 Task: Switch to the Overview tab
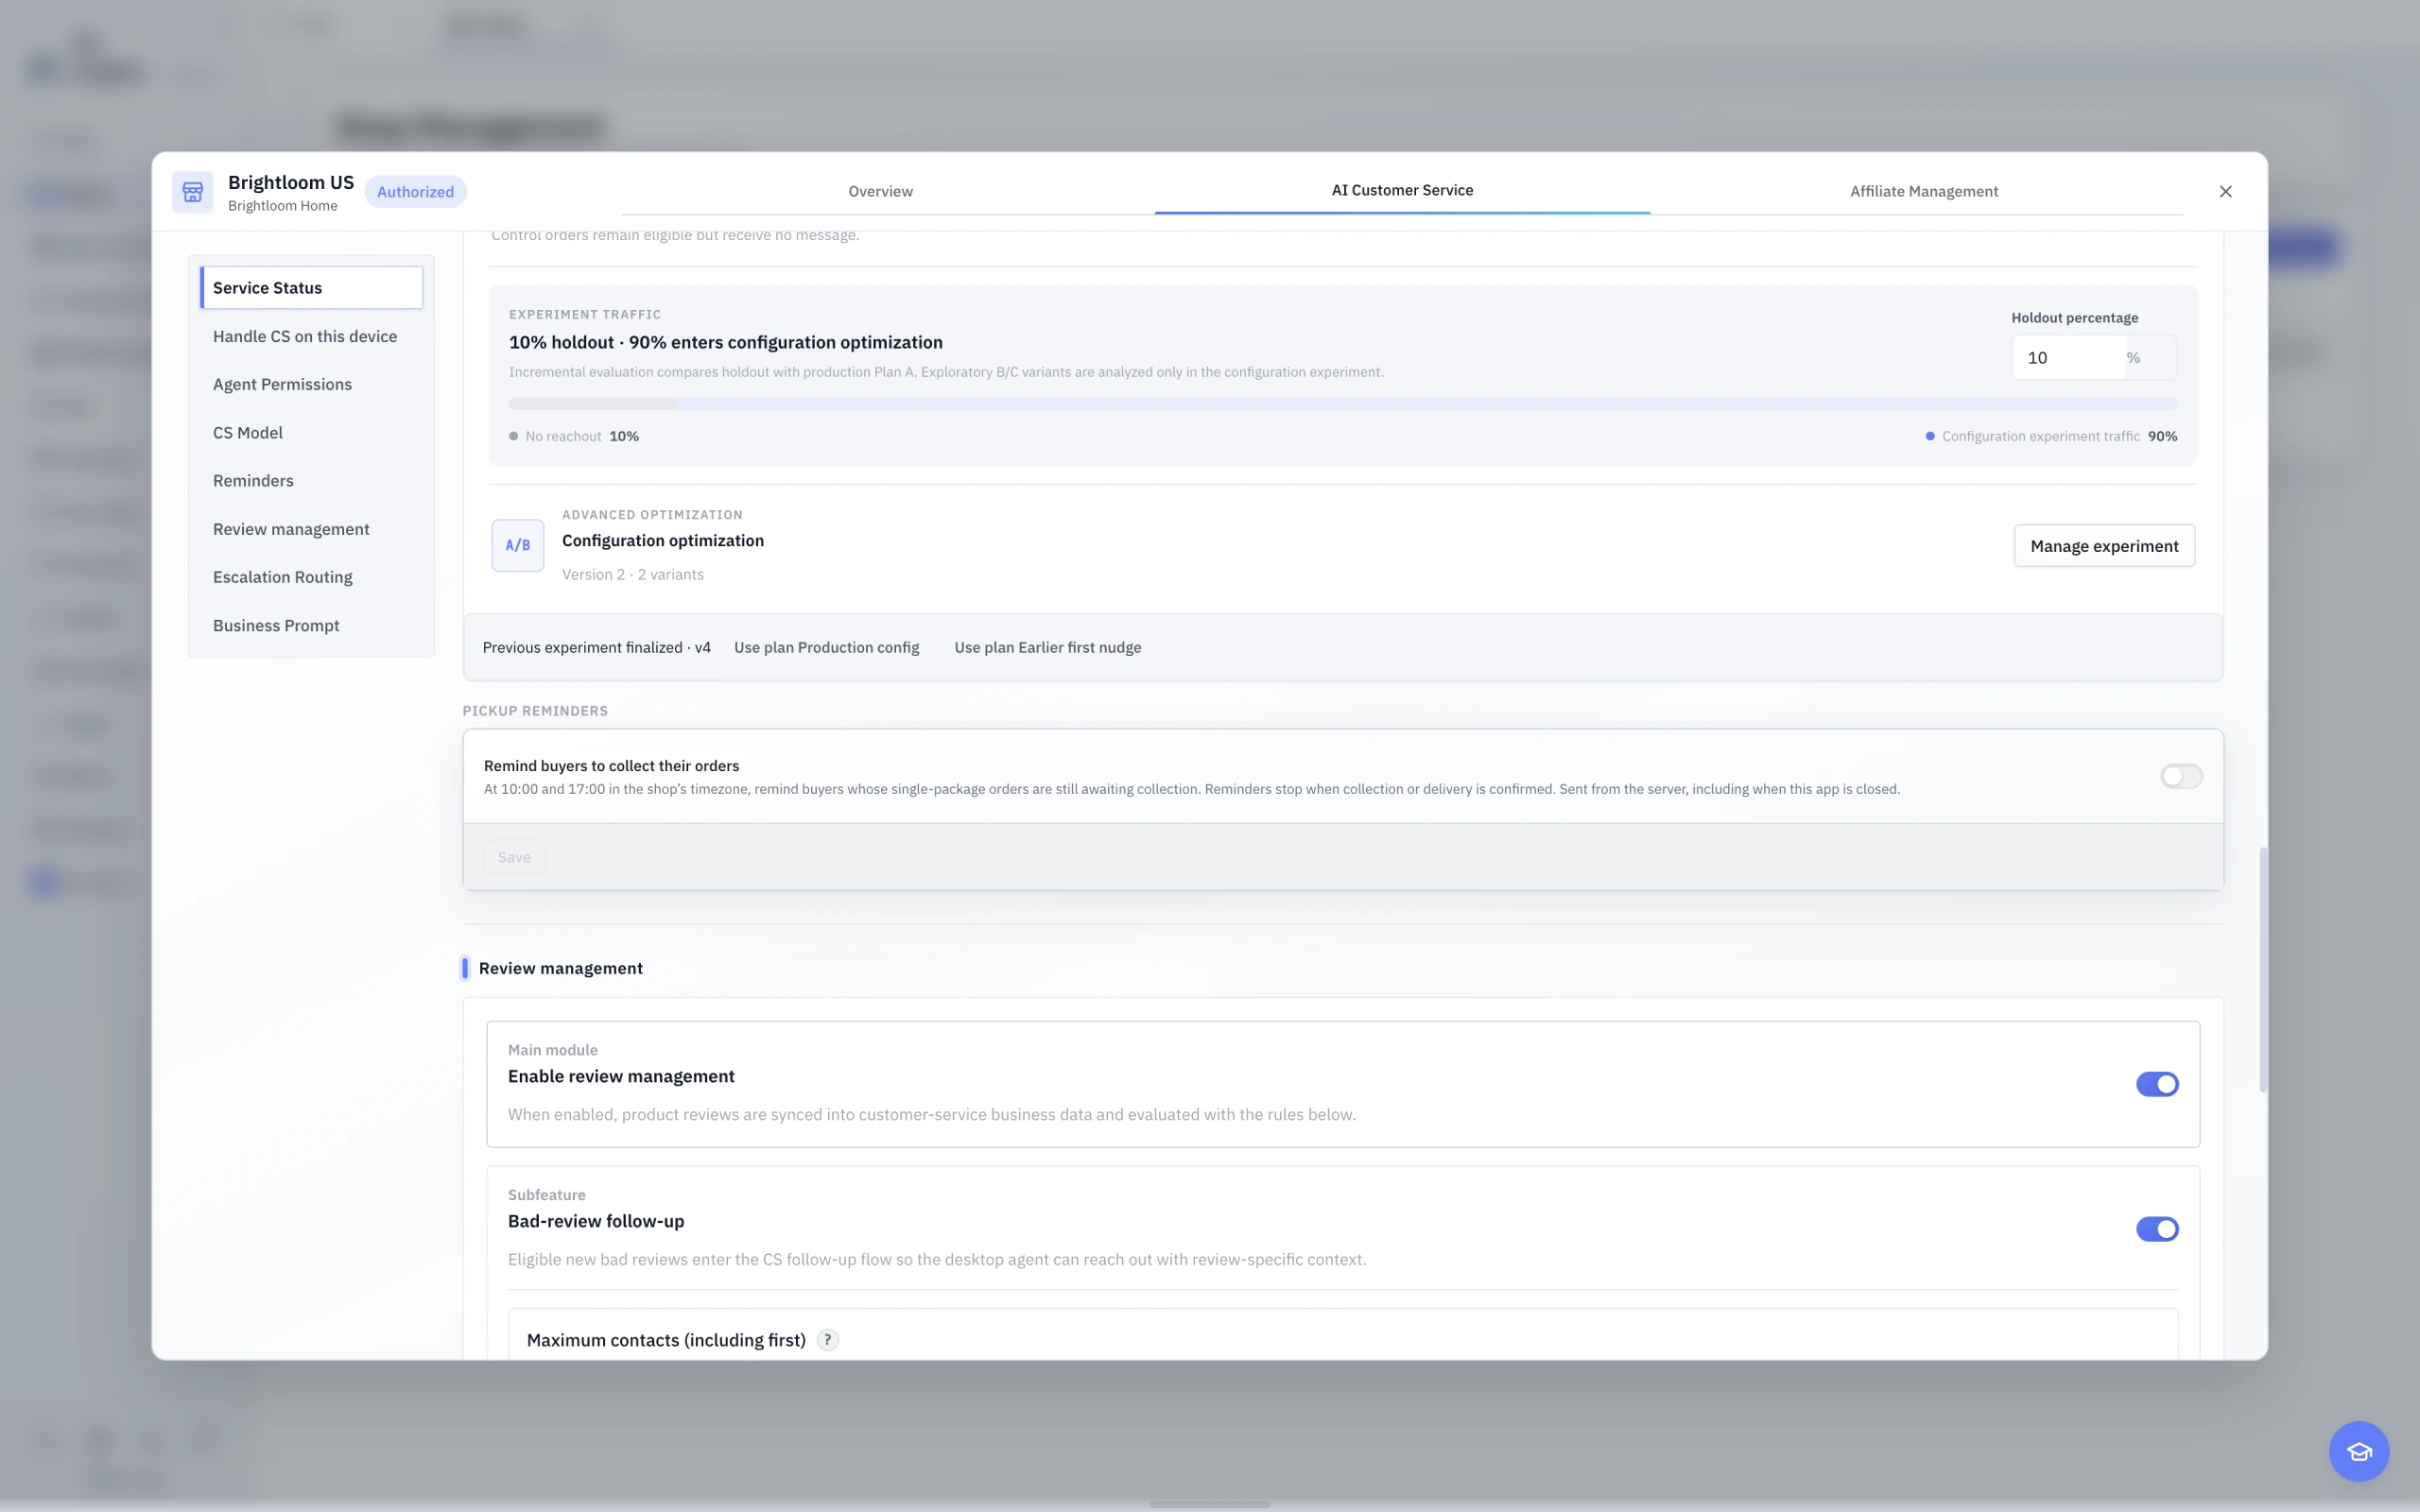click(880, 191)
